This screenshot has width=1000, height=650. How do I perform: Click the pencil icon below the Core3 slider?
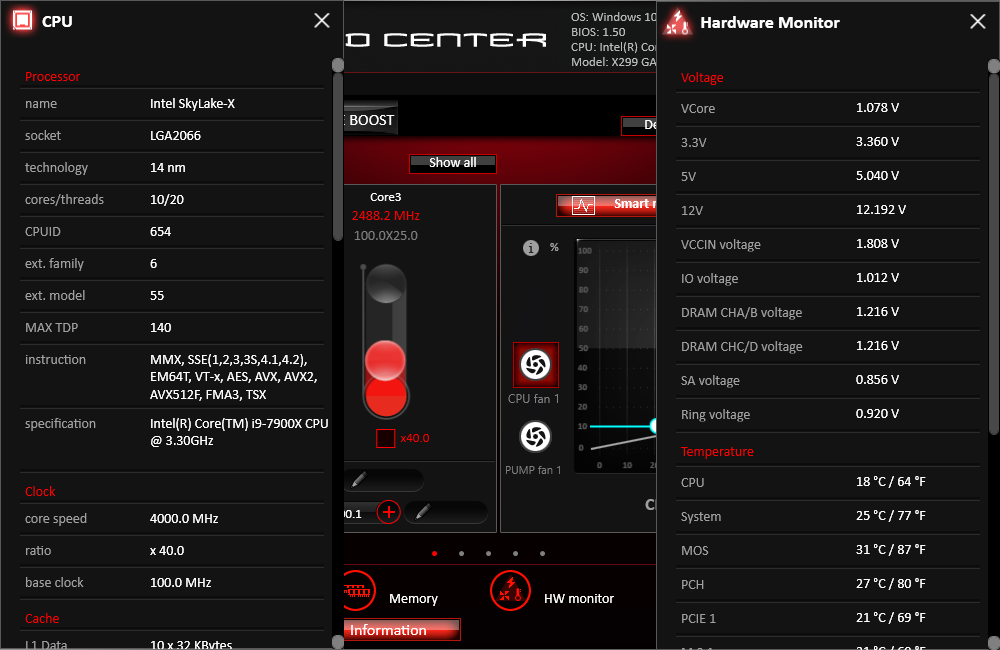pos(359,480)
